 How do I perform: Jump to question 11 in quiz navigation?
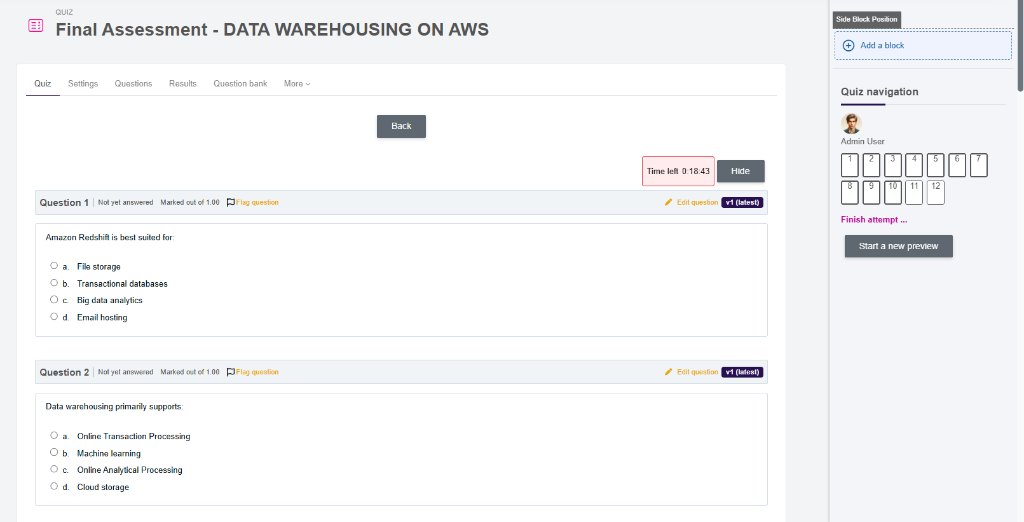pyautogui.click(x=914, y=193)
